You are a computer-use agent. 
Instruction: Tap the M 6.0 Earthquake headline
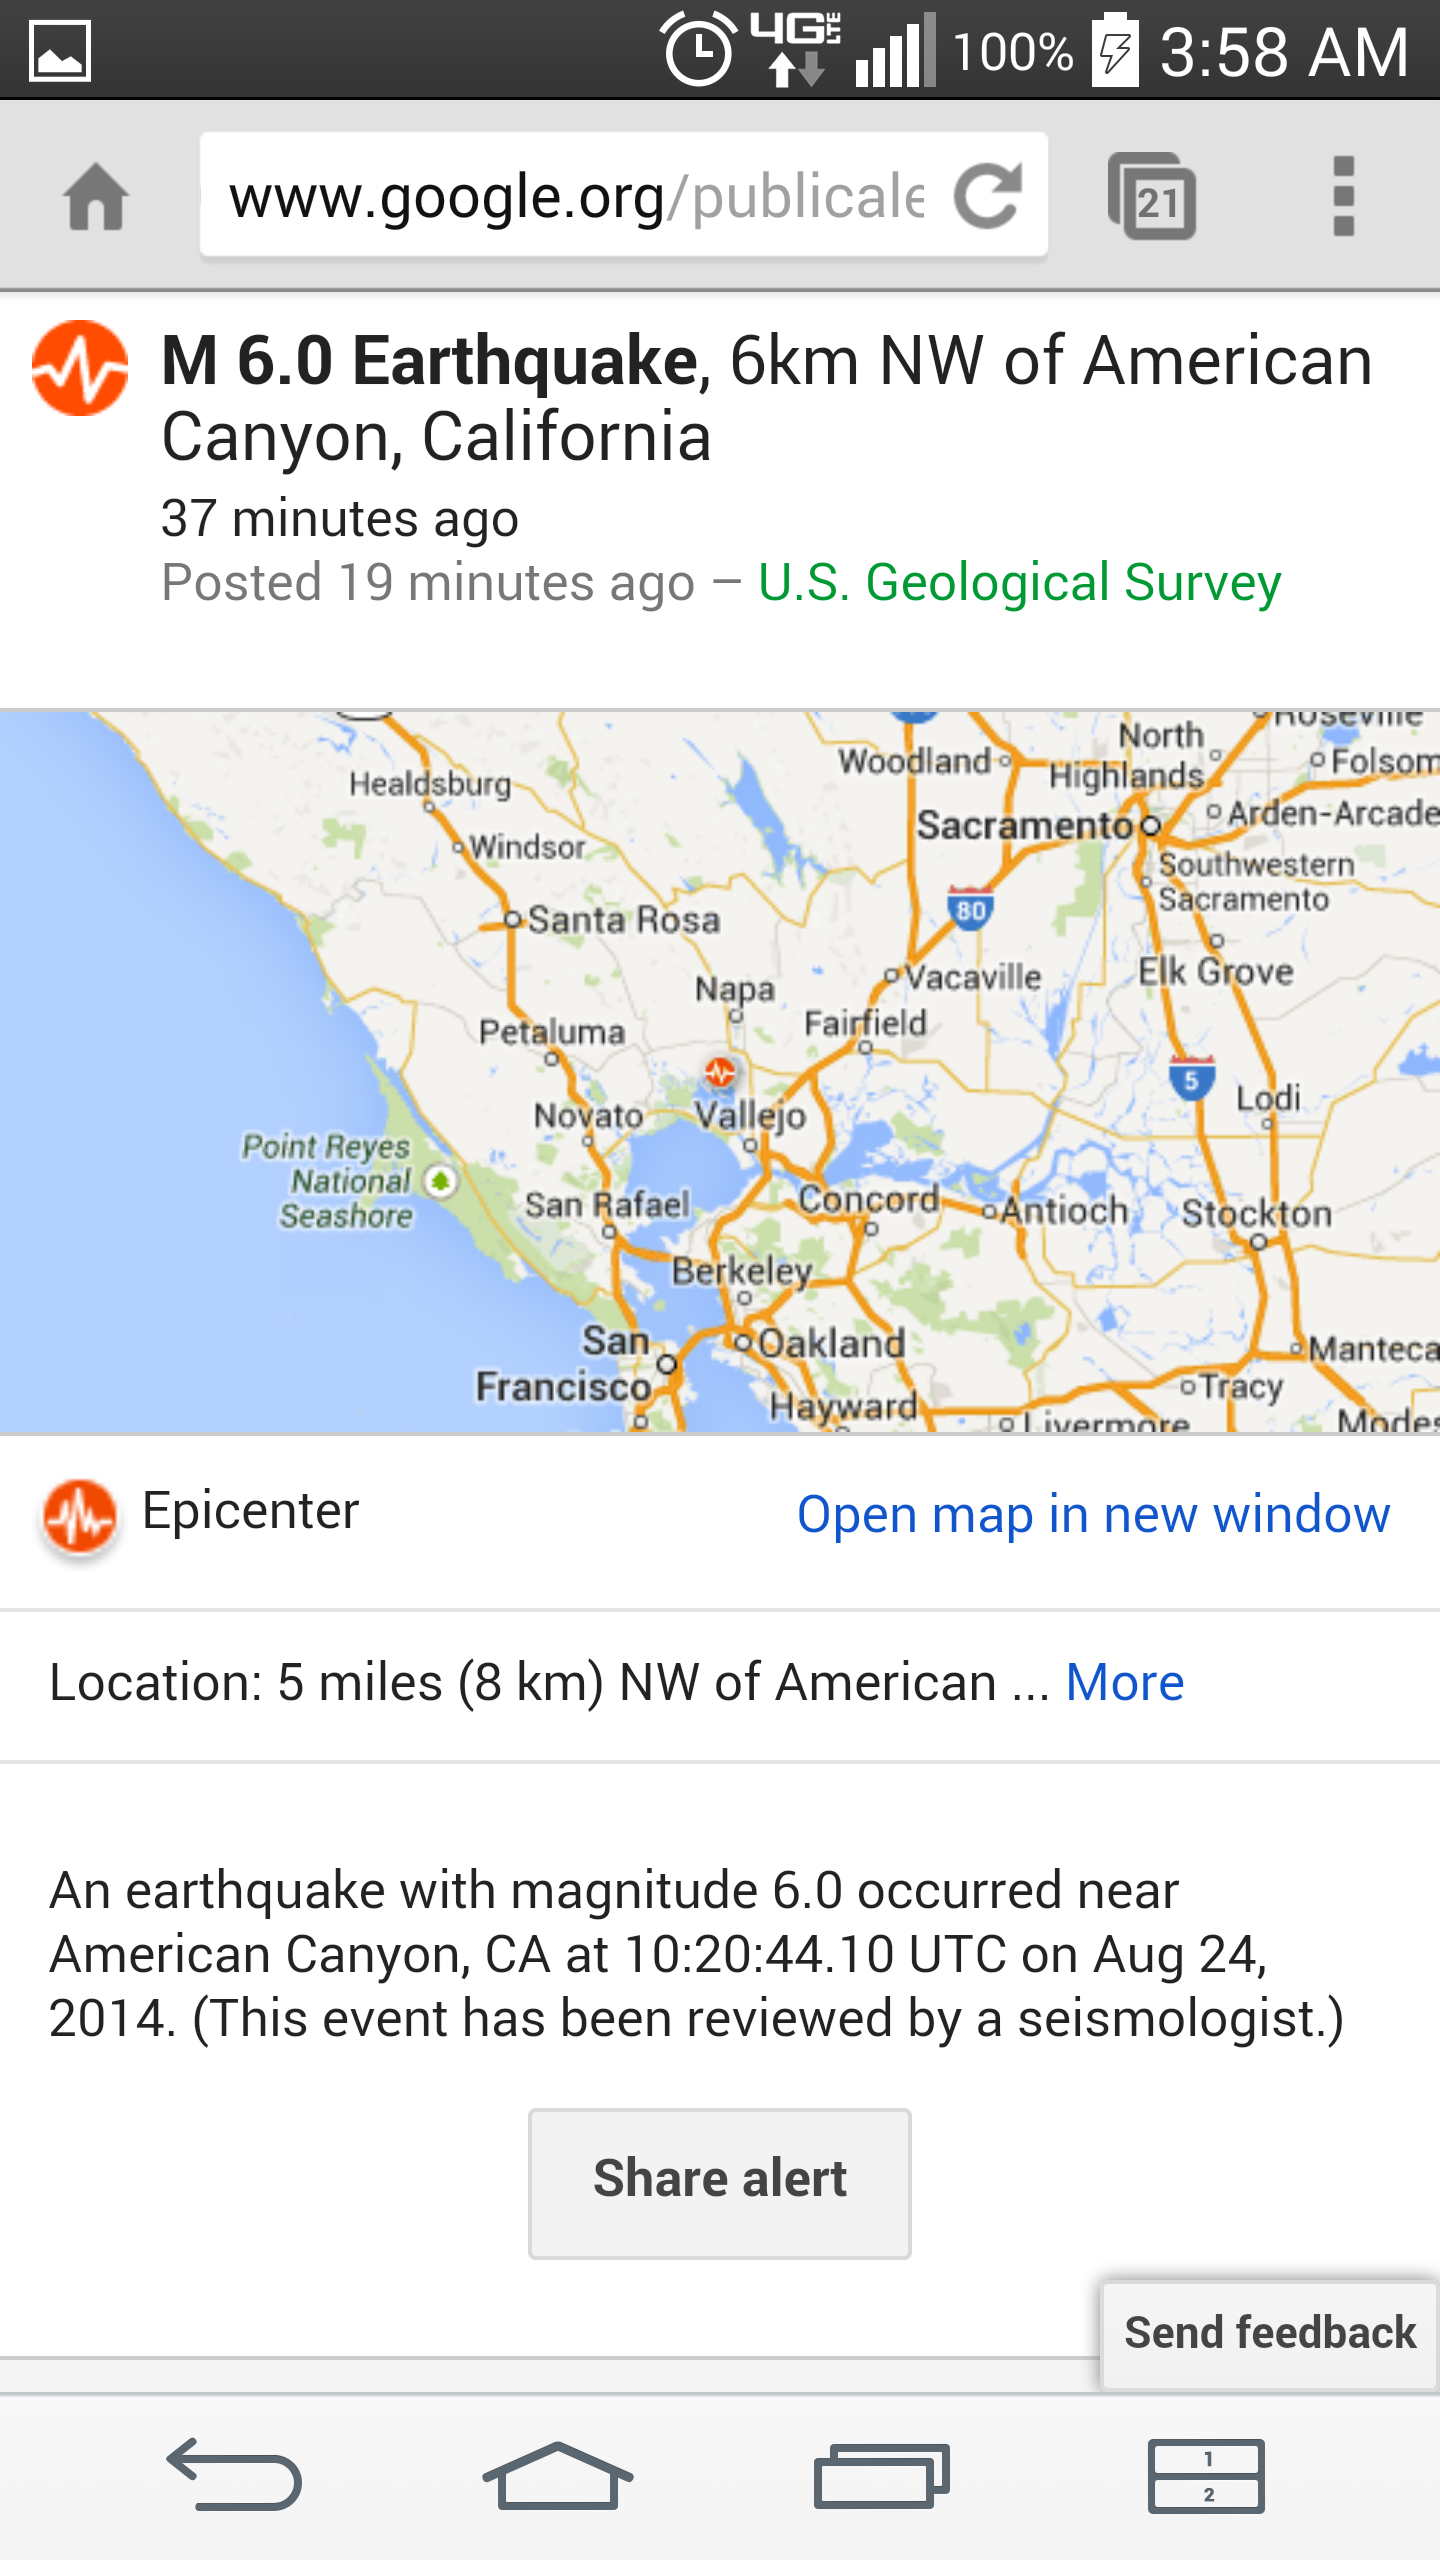[430, 361]
